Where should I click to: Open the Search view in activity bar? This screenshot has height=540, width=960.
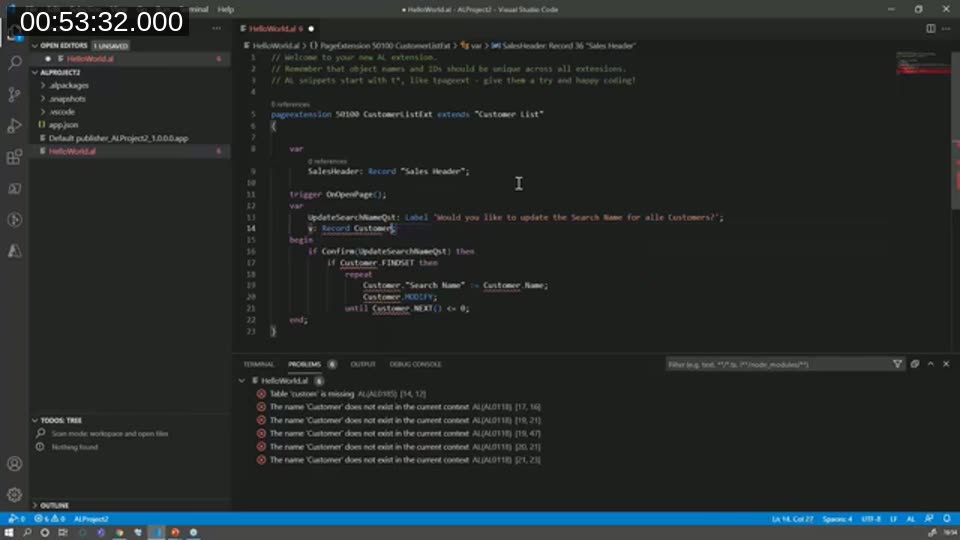[x=15, y=62]
